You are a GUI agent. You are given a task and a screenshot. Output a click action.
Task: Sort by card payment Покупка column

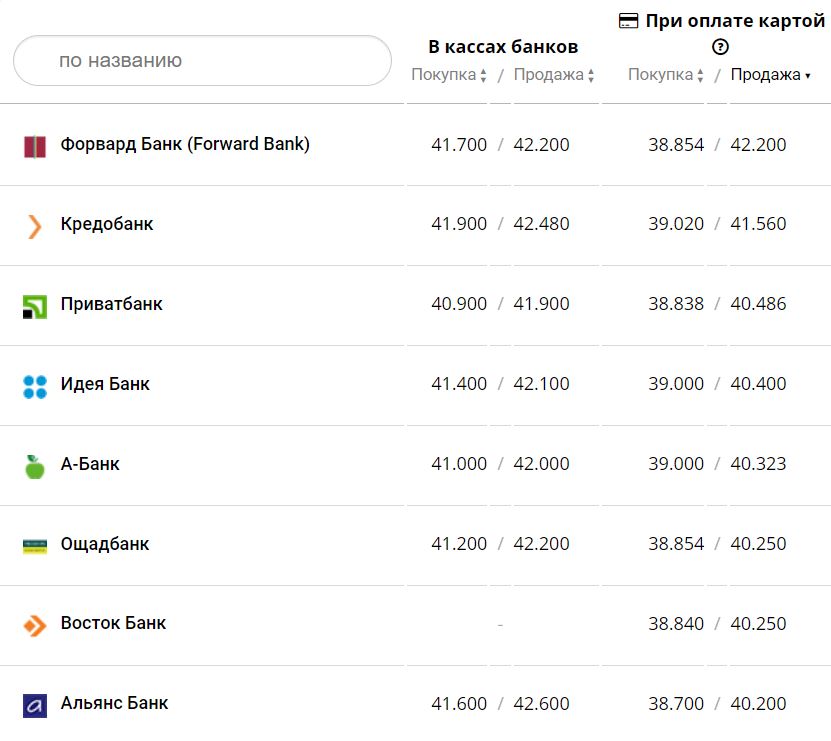tap(665, 75)
